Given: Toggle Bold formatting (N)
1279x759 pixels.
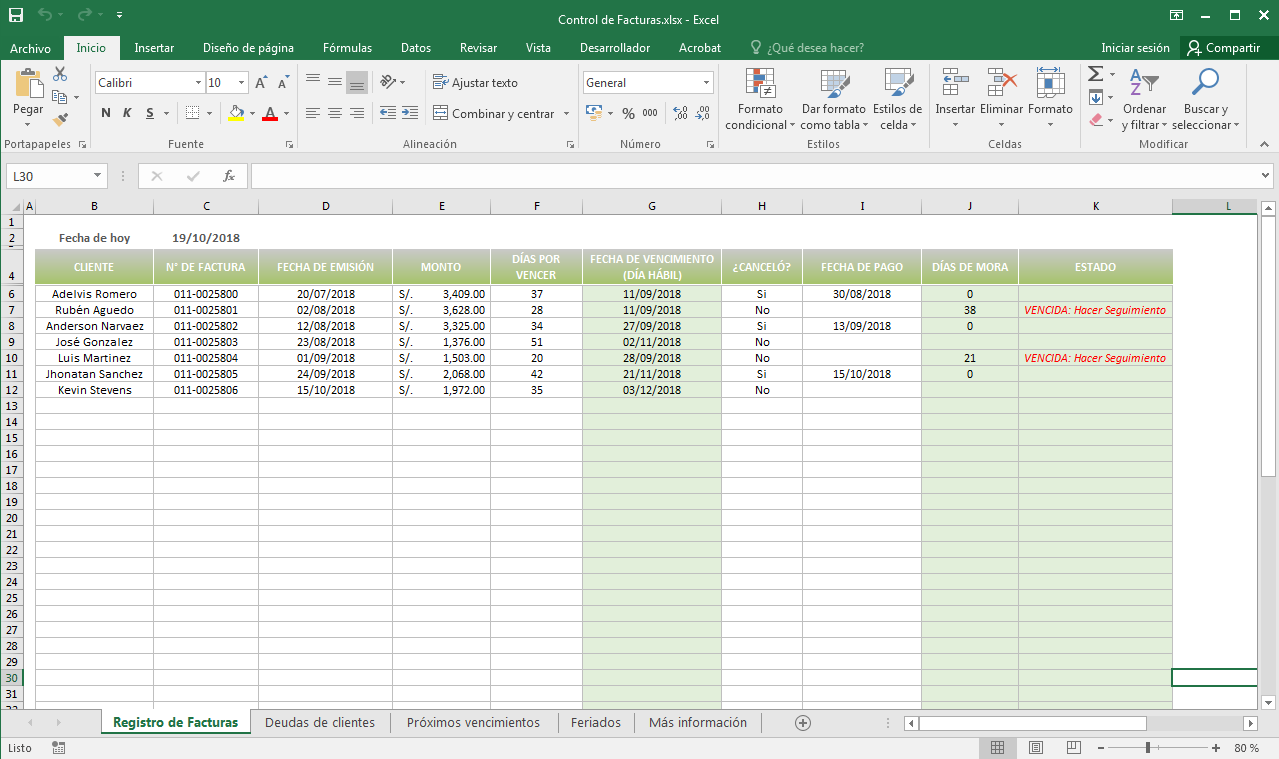Looking at the screenshot, I should click(x=106, y=113).
